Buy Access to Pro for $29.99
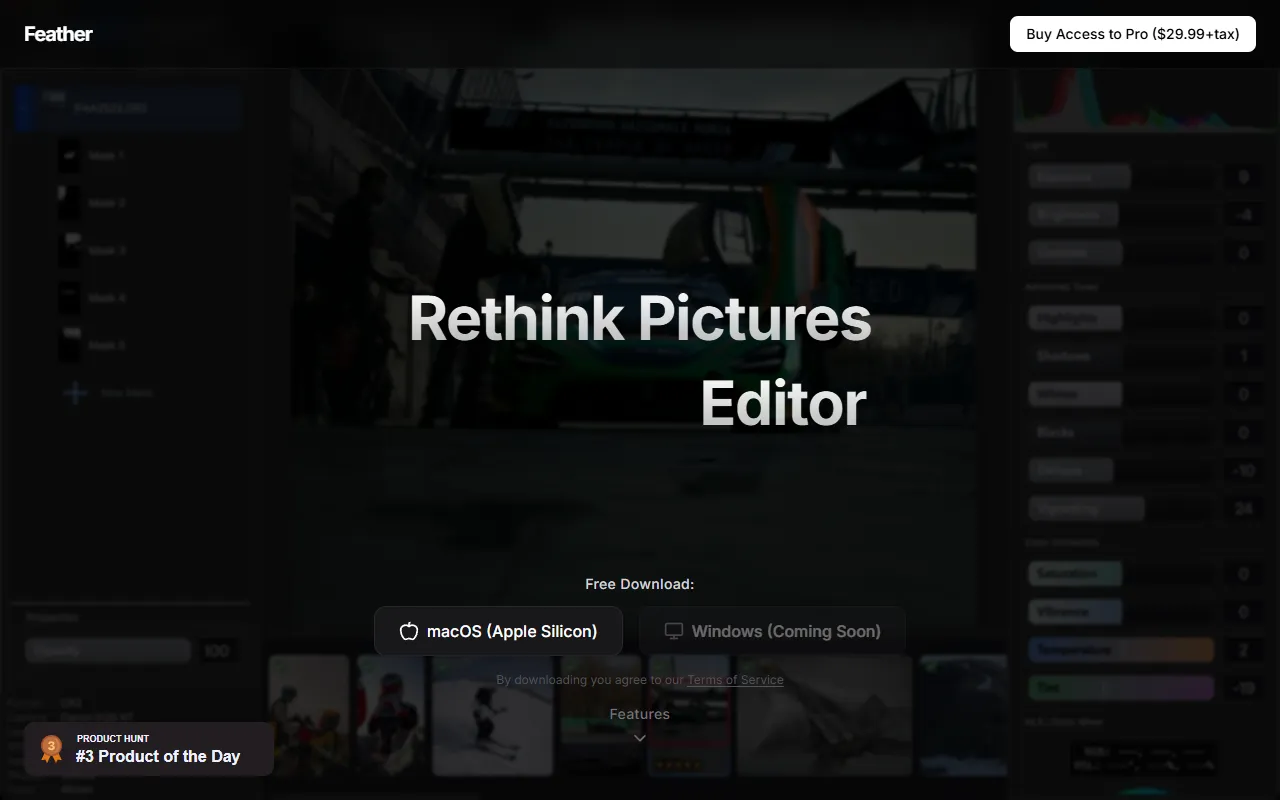1280x800 pixels. (1133, 34)
